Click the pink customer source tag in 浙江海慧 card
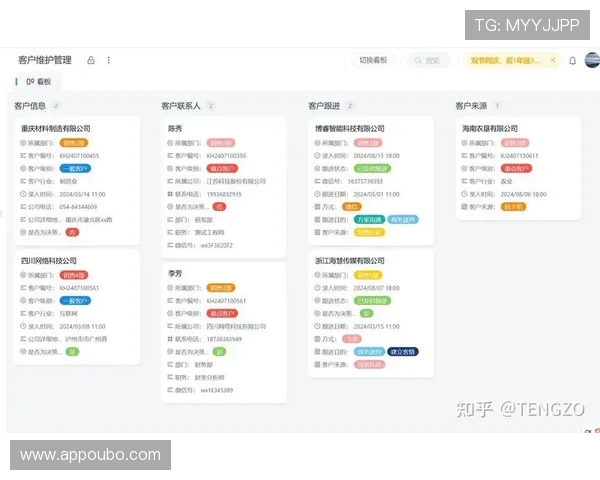 [x=369, y=364]
